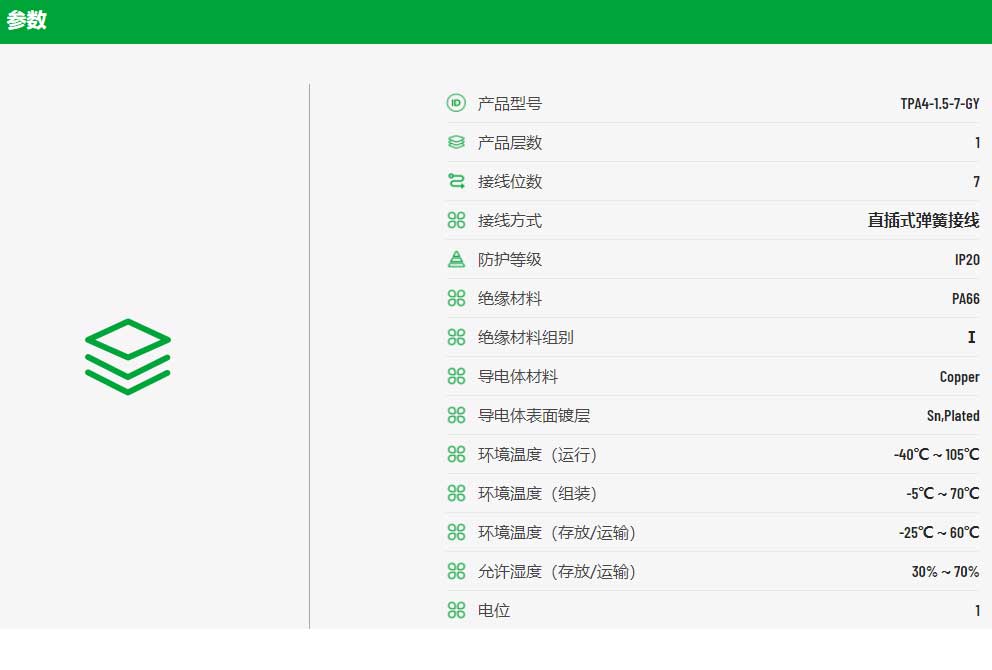Click the icon beside 电位 row
Image resolution: width=992 pixels, height=670 pixels.
pyautogui.click(x=456, y=610)
